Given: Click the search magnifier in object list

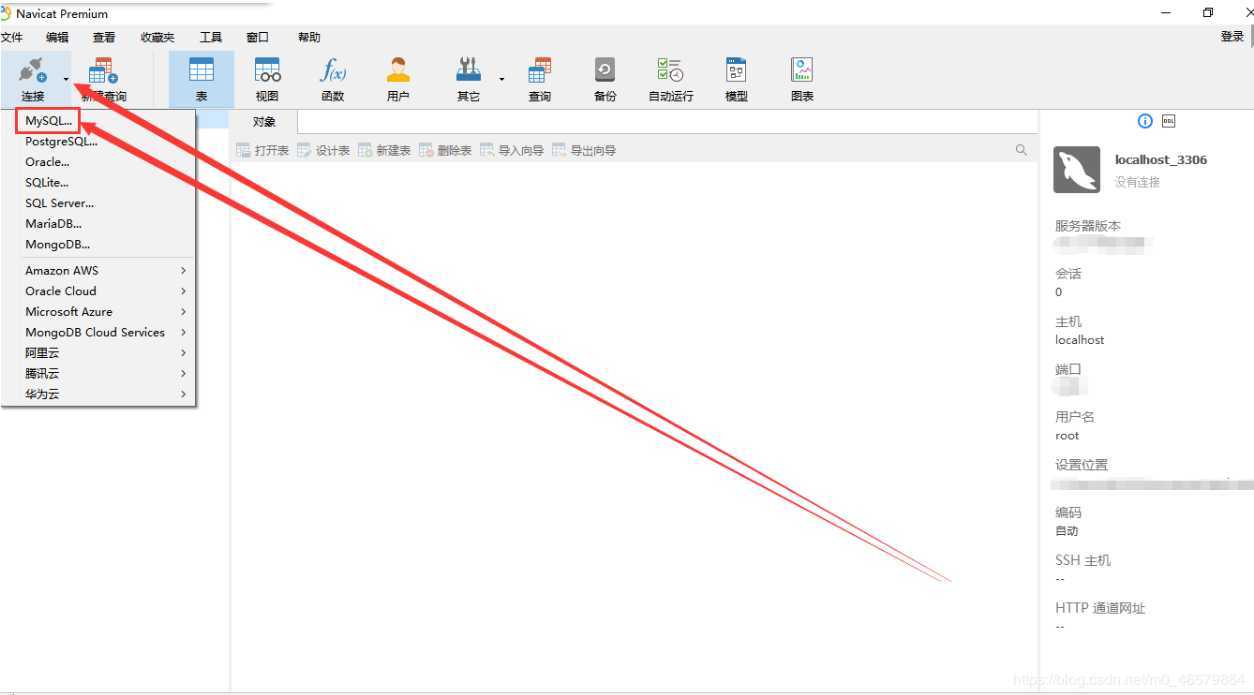Looking at the screenshot, I should (1021, 150).
